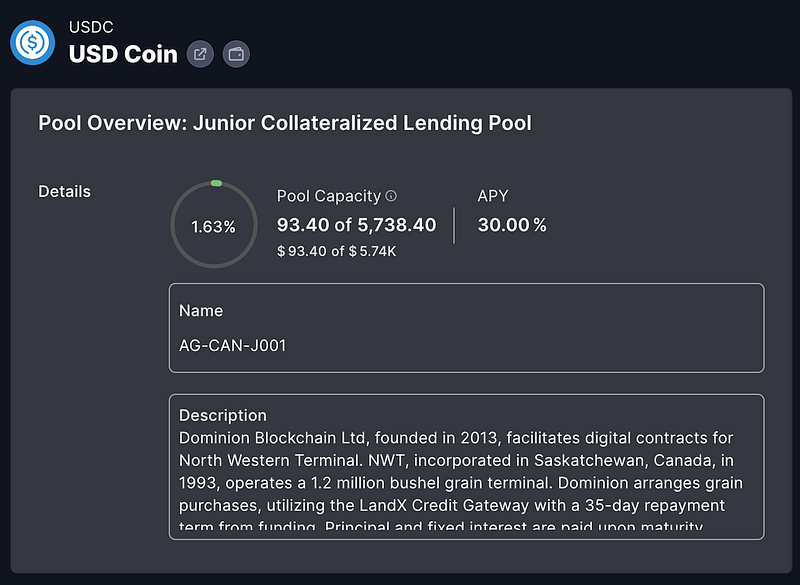Screen dimensions: 800x585
Task: Click the USDC coin logo
Action: click(33, 42)
